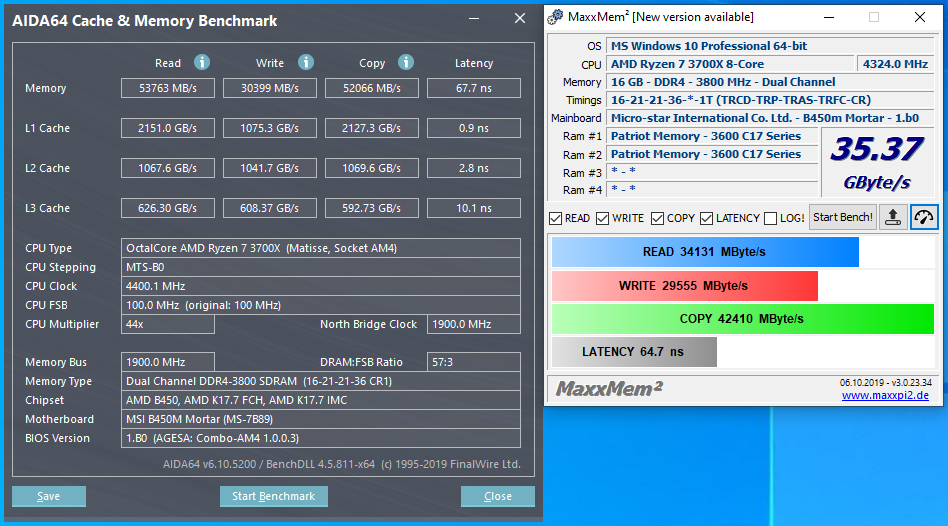The width and height of the screenshot is (948, 526).
Task: Select Memory Write value 30399 MB/s
Action: [x=270, y=88]
